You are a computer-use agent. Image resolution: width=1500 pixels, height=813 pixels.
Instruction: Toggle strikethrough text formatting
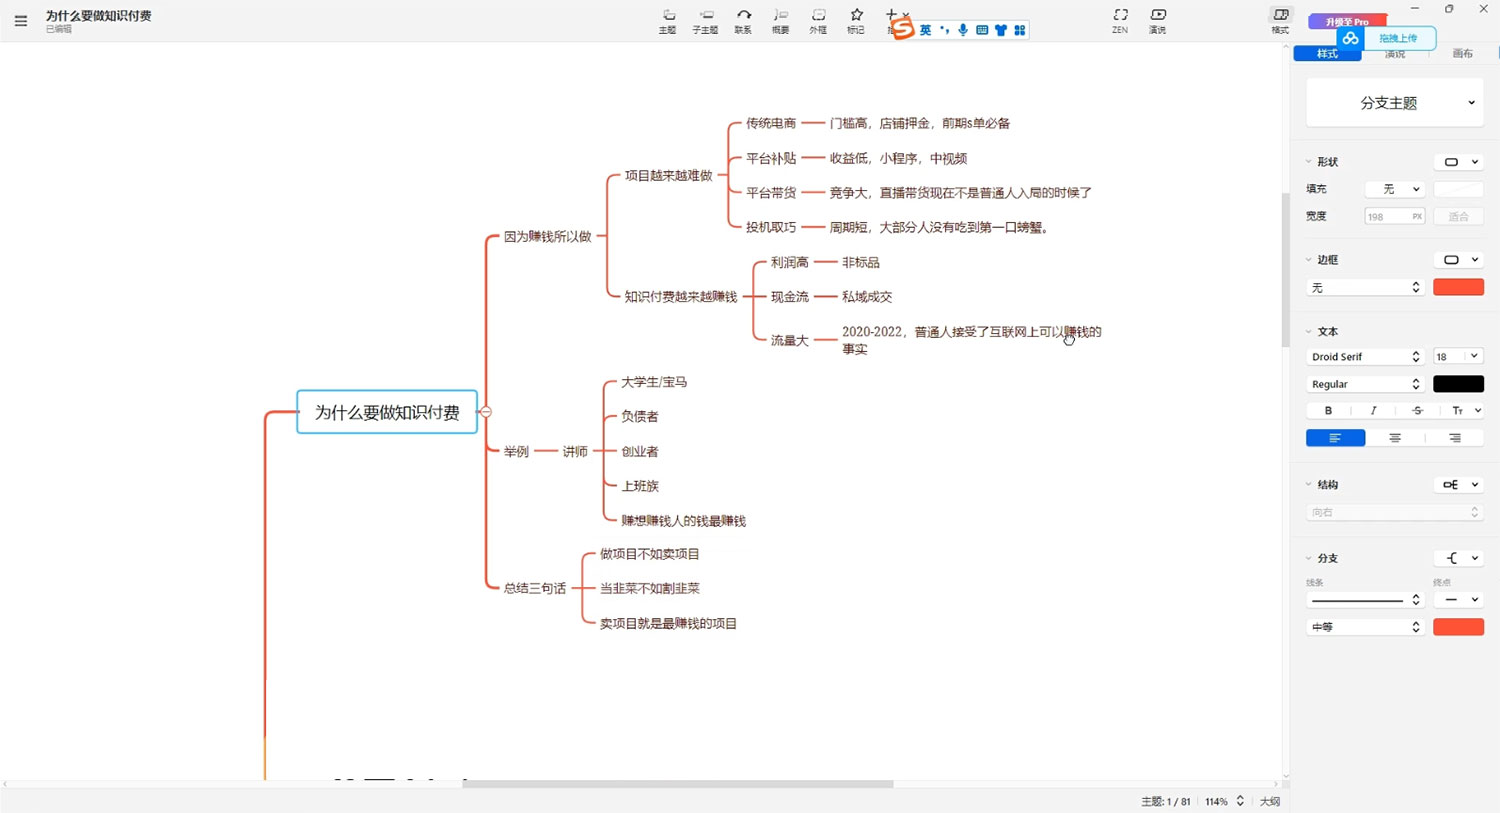coord(1417,411)
